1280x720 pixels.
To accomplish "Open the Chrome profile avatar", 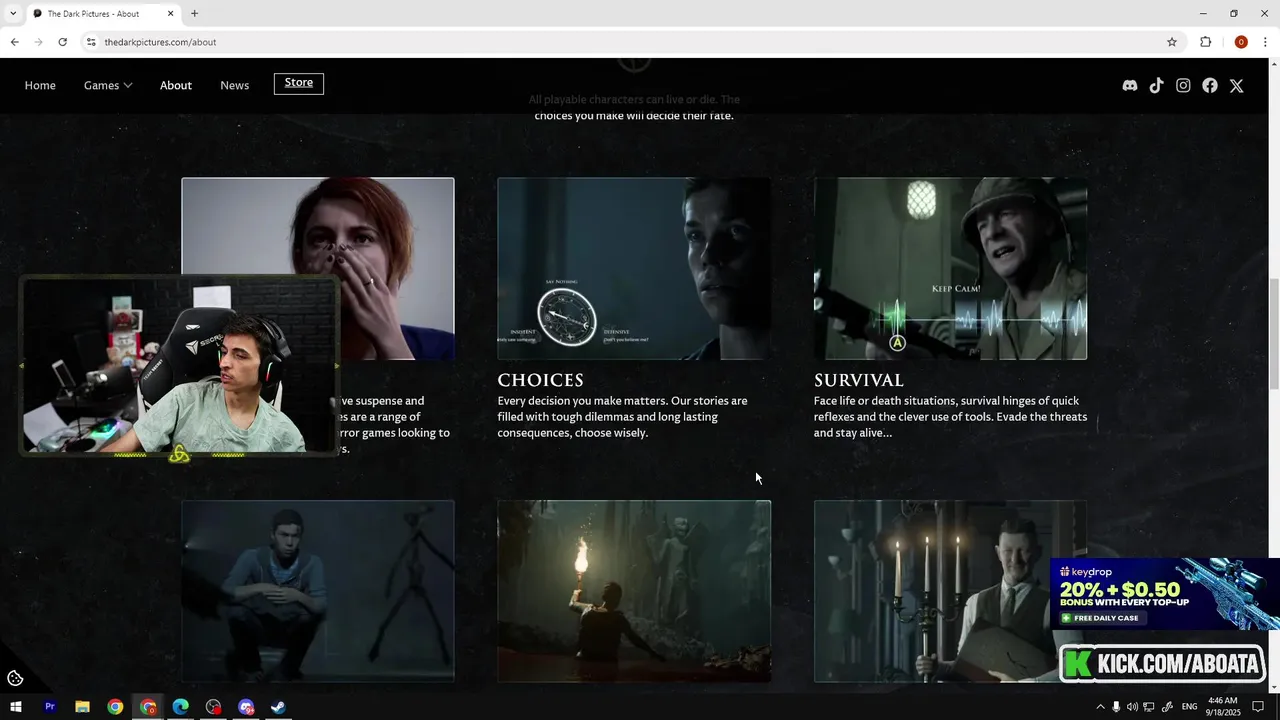I will 1241,42.
